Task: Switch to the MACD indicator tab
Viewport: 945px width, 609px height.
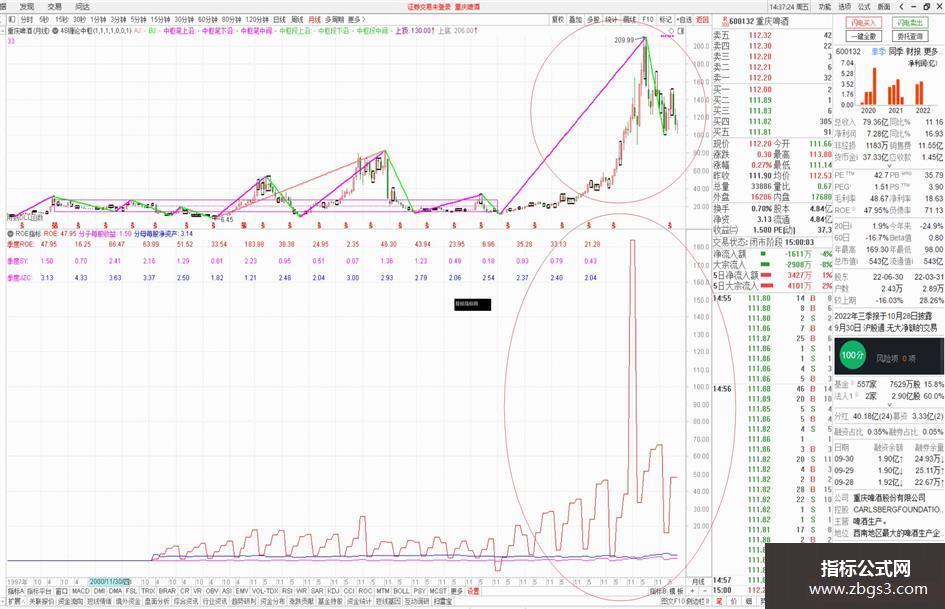Action: tap(80, 592)
